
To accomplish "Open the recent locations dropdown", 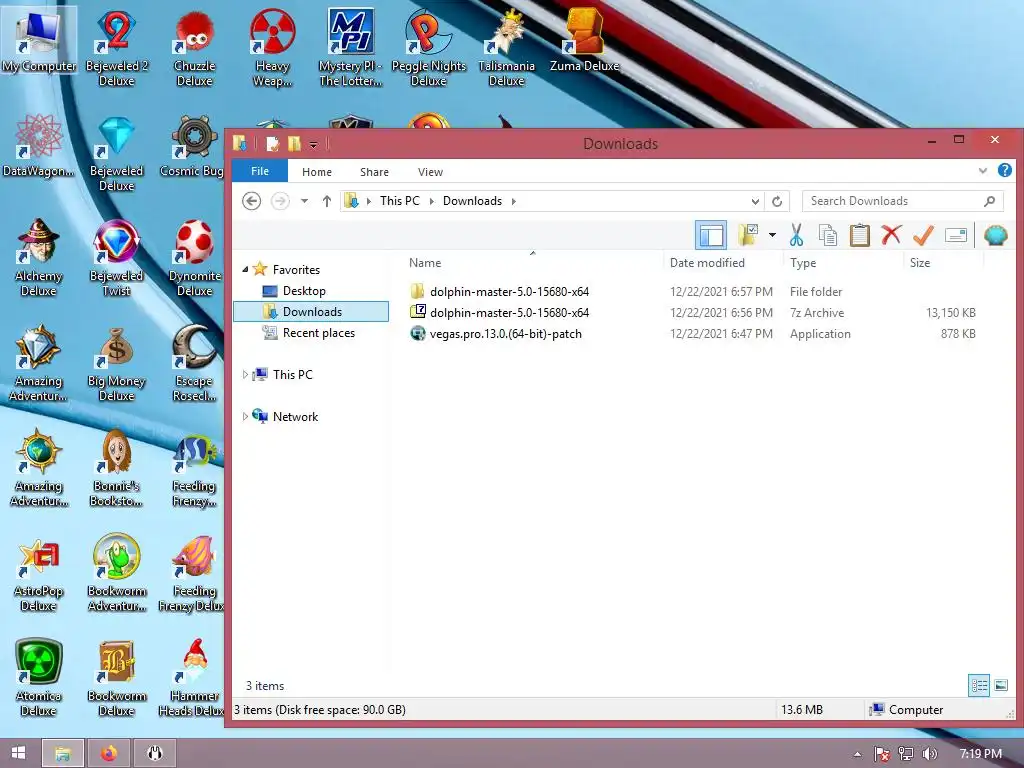I will click(304, 201).
